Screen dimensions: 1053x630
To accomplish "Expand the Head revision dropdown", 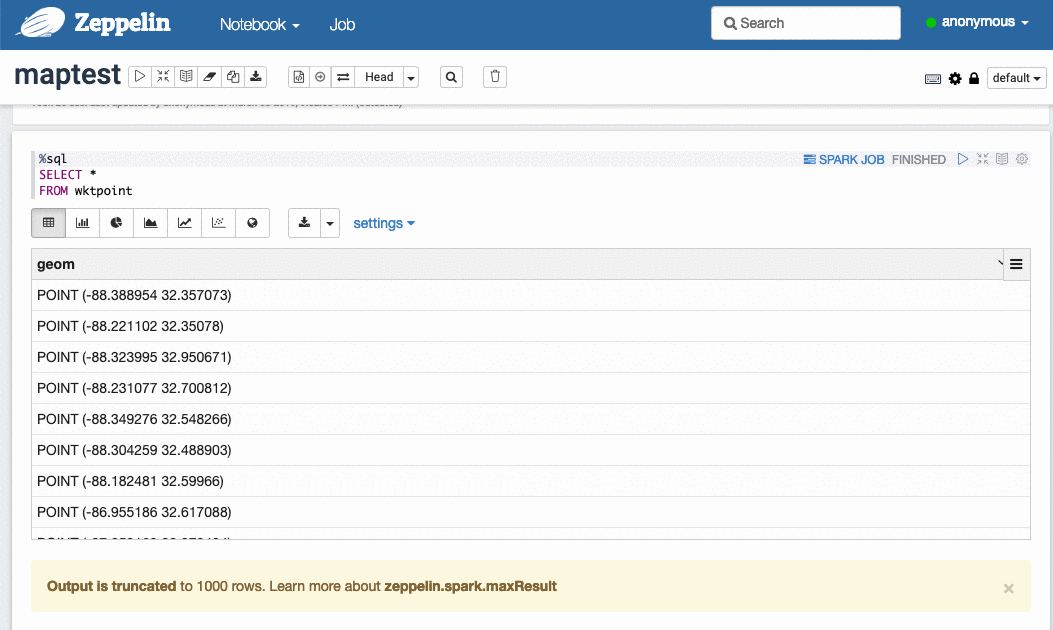I will point(411,77).
